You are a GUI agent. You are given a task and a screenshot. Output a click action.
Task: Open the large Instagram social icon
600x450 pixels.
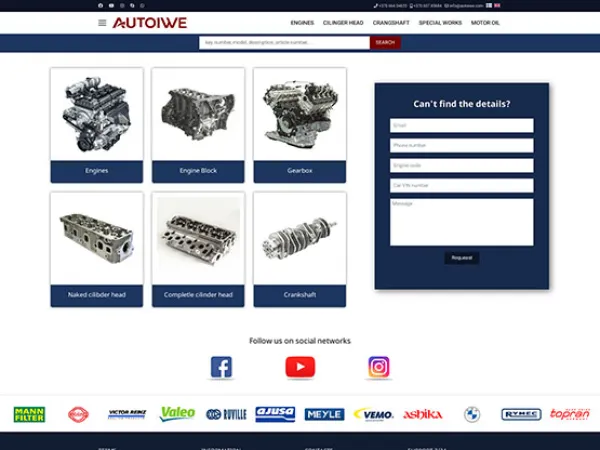click(x=379, y=367)
